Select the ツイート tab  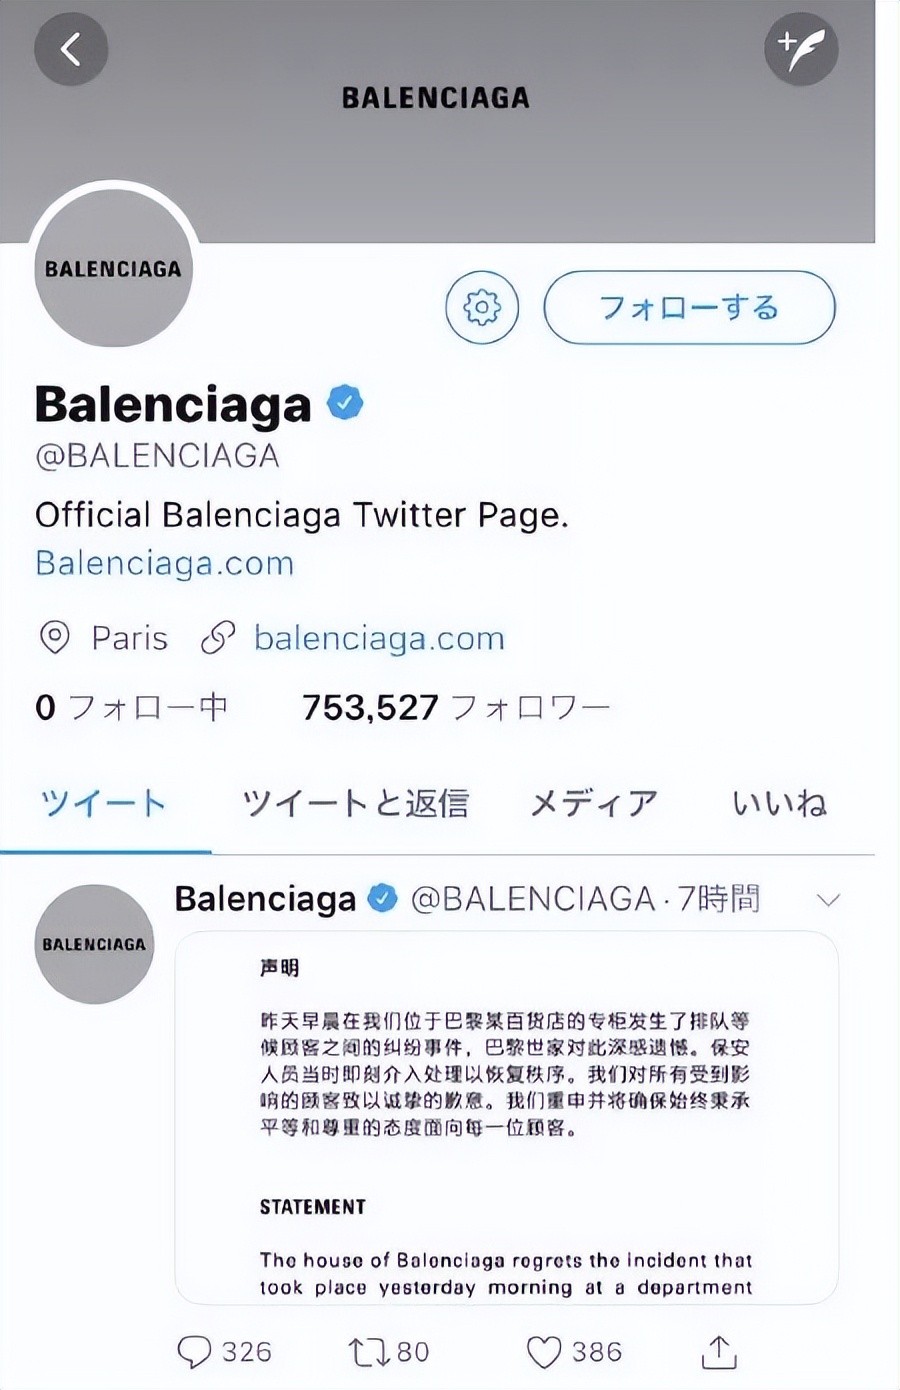[x=103, y=803]
